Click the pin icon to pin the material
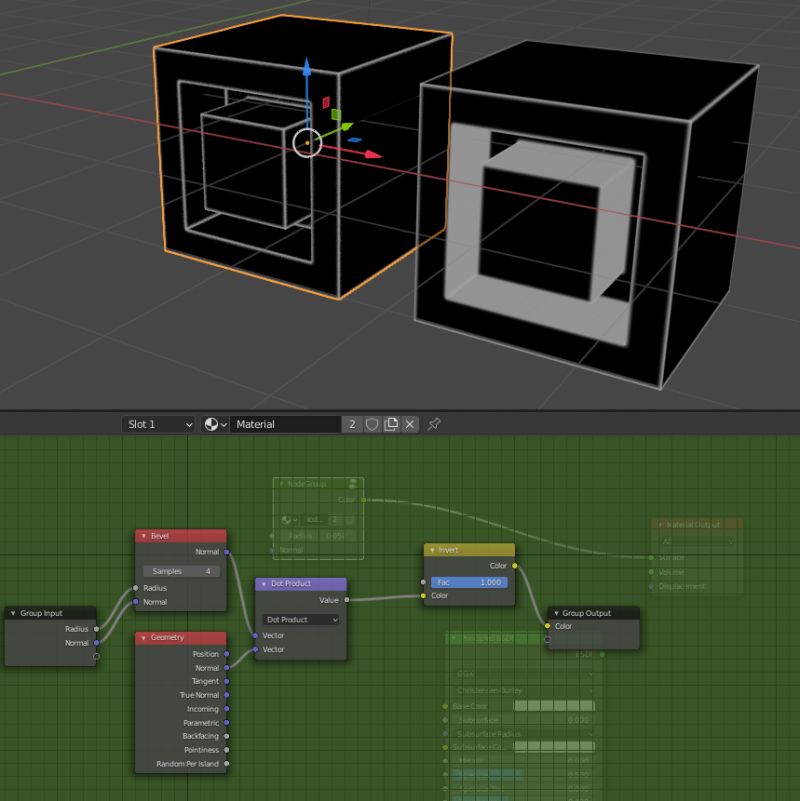800x801 pixels. click(x=434, y=424)
